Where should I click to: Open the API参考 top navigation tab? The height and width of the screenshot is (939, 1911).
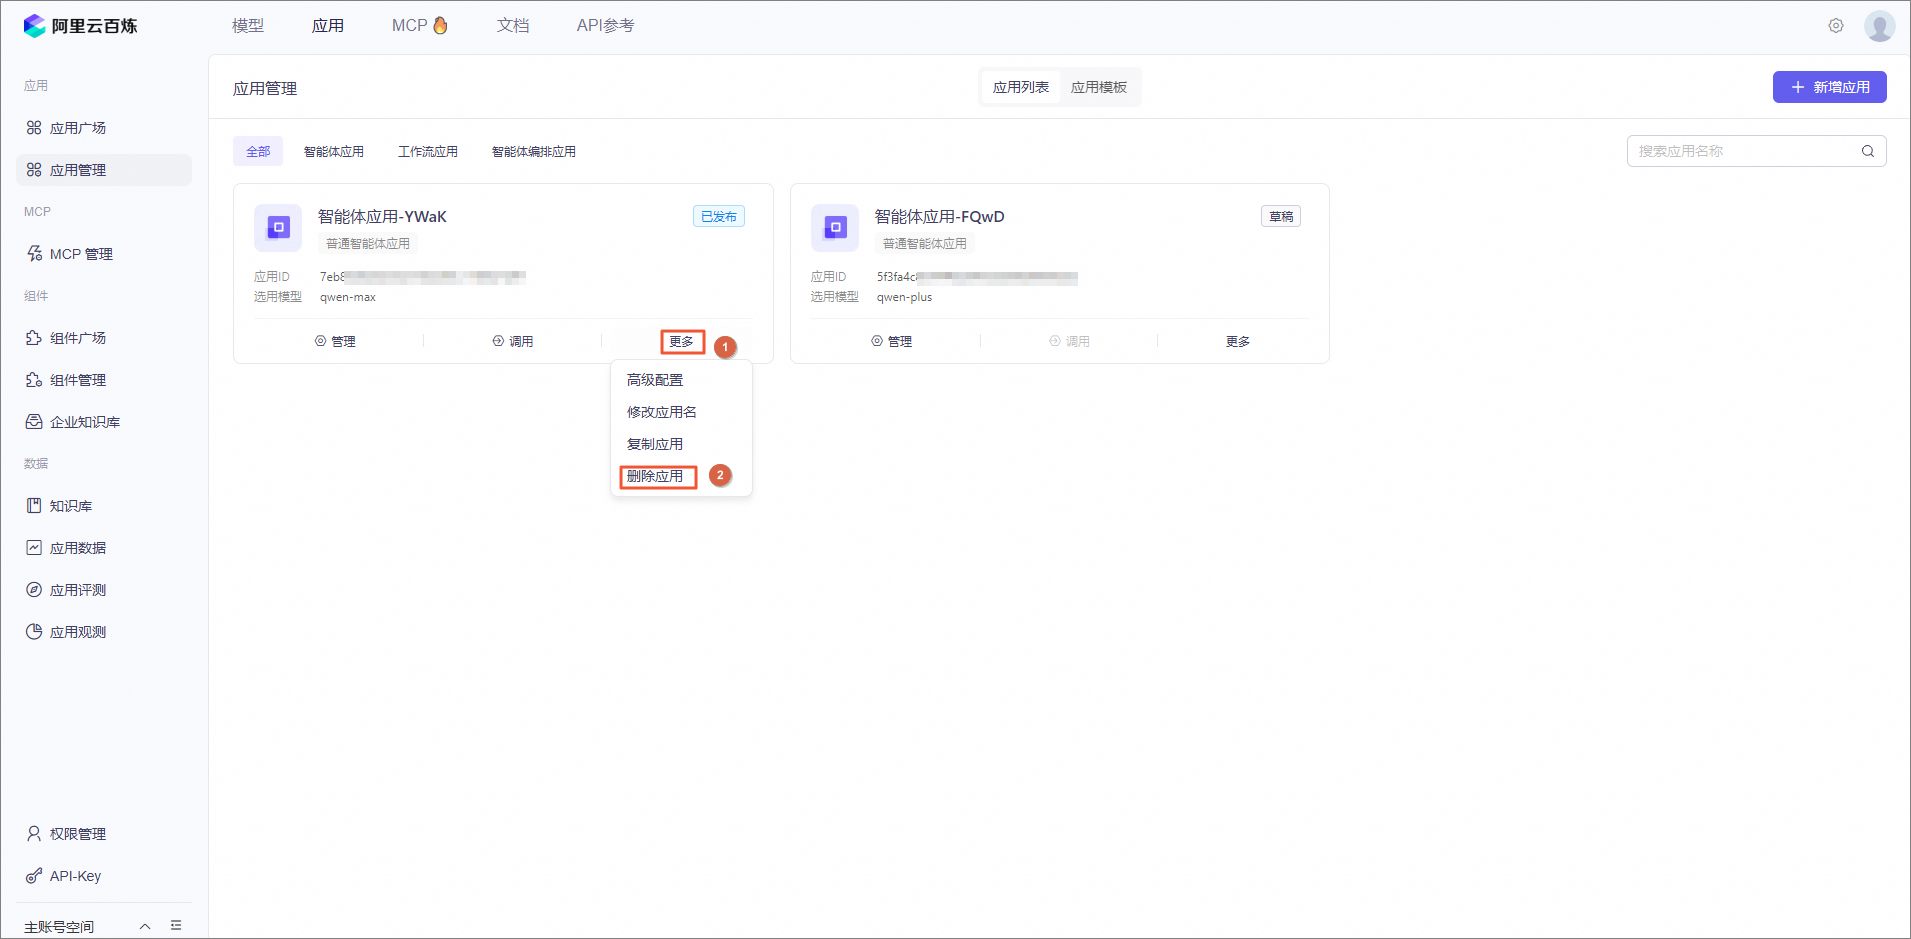pyautogui.click(x=605, y=26)
